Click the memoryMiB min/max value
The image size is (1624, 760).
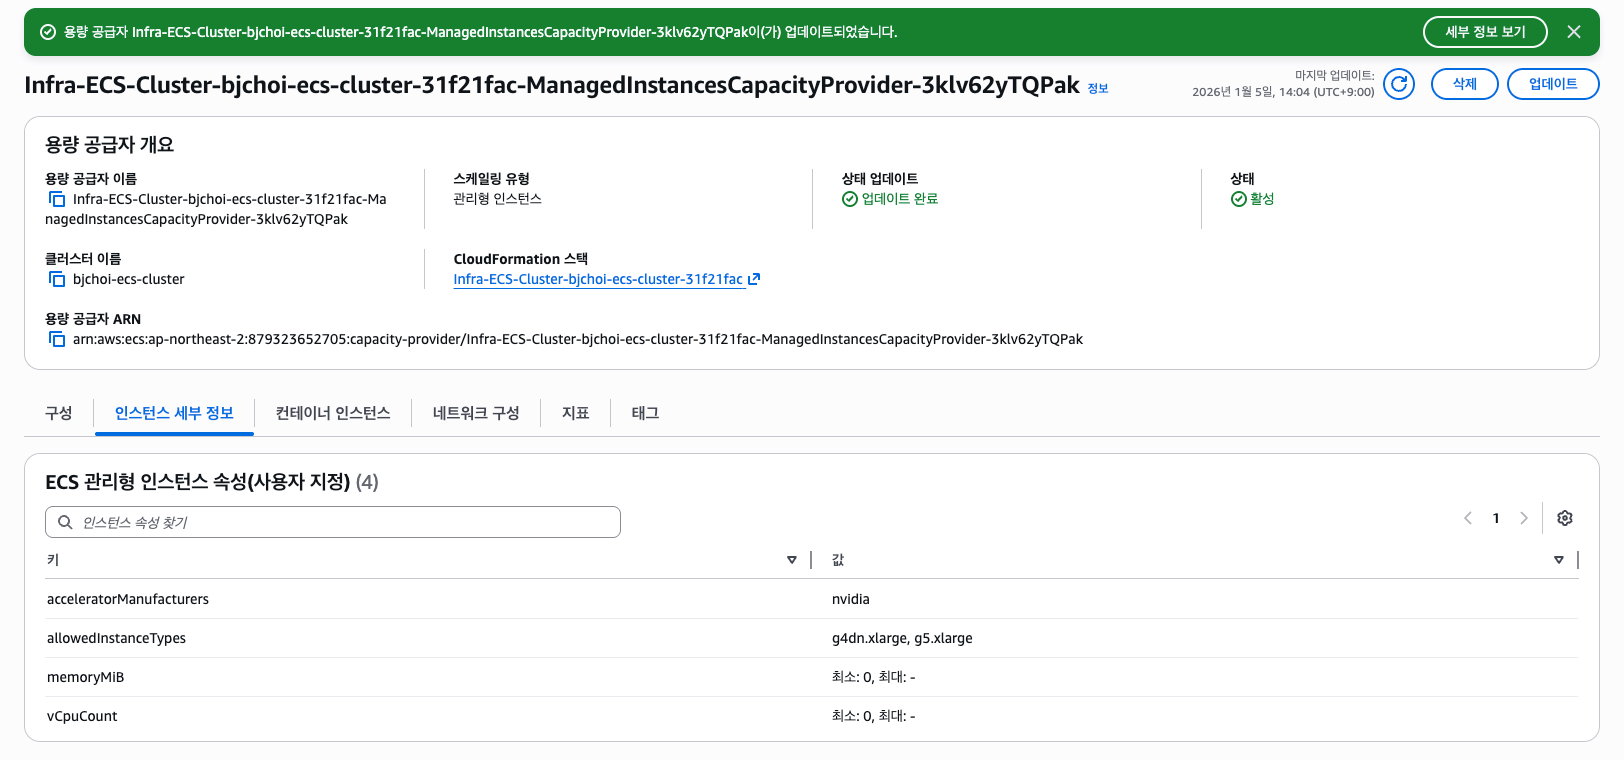(x=874, y=677)
